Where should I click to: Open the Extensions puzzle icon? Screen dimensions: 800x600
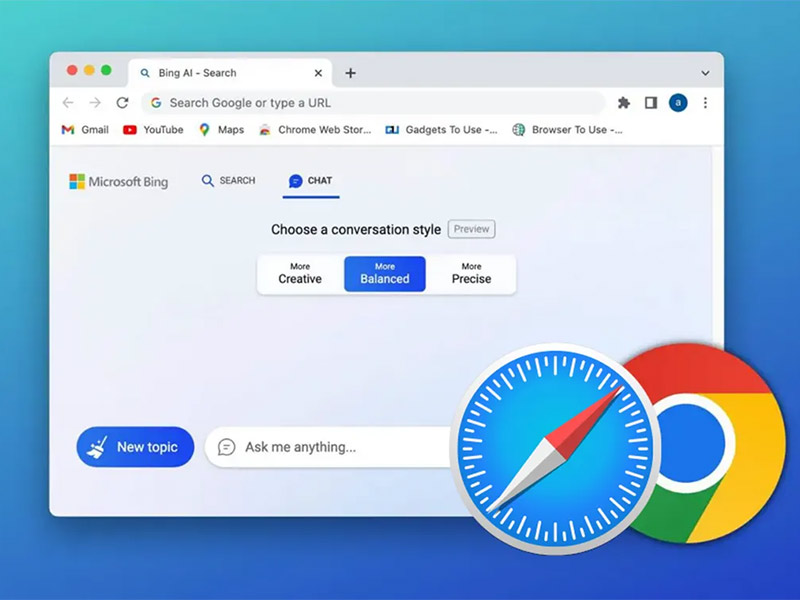pyautogui.click(x=623, y=103)
